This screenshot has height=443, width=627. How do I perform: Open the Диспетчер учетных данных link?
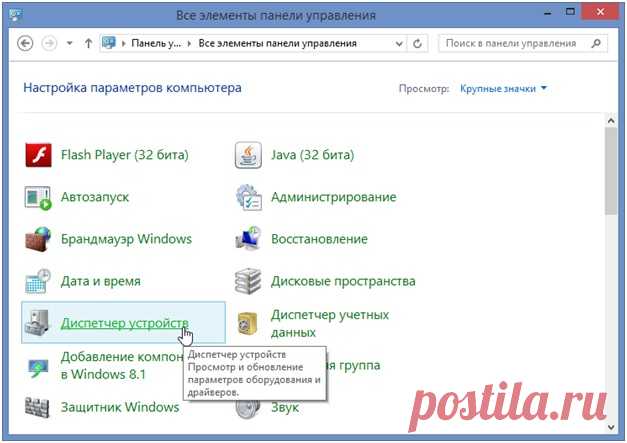click(330, 323)
